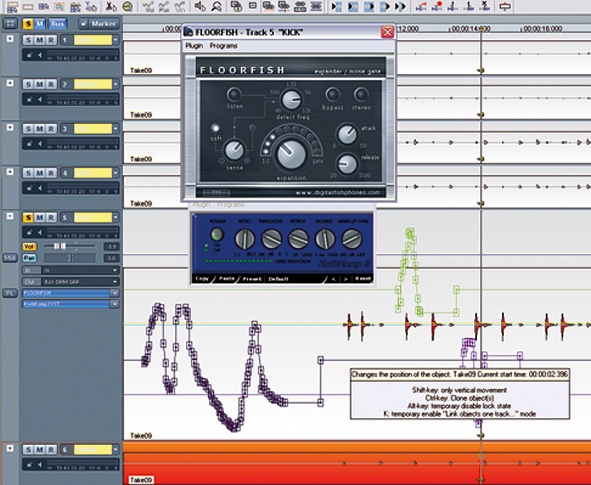Click the speaker icon on track 6 strip
The height and width of the screenshot is (485, 591).
pos(40,465)
